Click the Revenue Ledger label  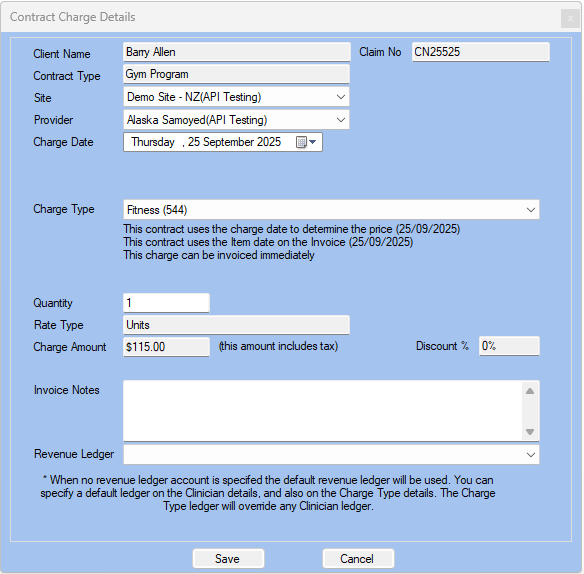[x=74, y=454]
